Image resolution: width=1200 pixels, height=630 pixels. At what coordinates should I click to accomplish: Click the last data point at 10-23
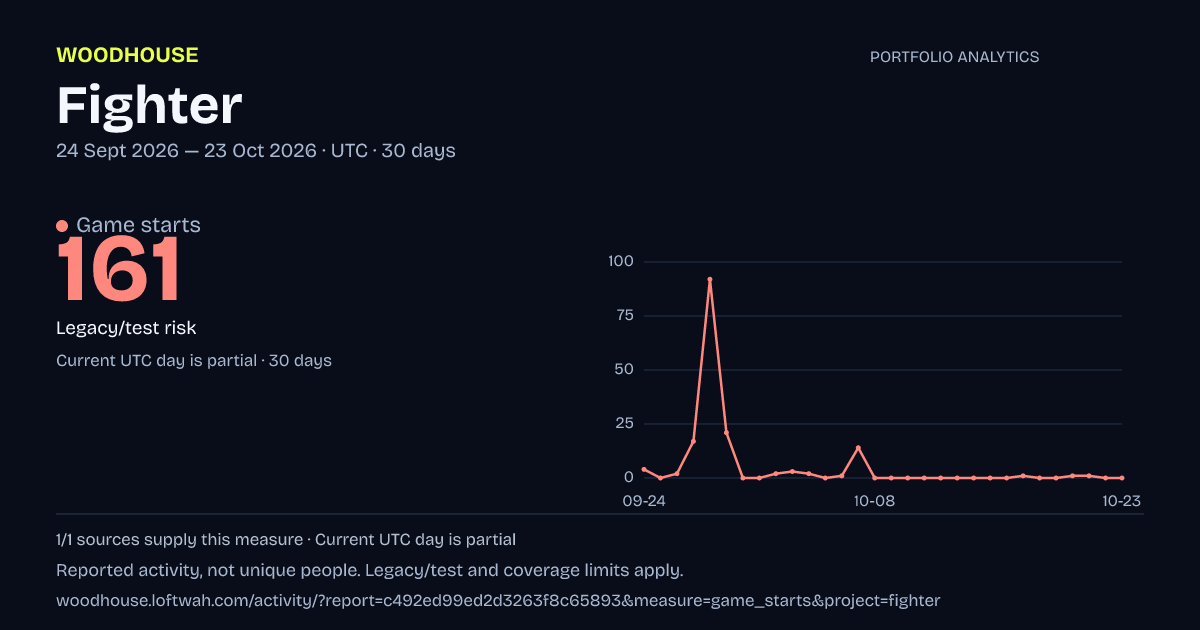(x=1122, y=478)
